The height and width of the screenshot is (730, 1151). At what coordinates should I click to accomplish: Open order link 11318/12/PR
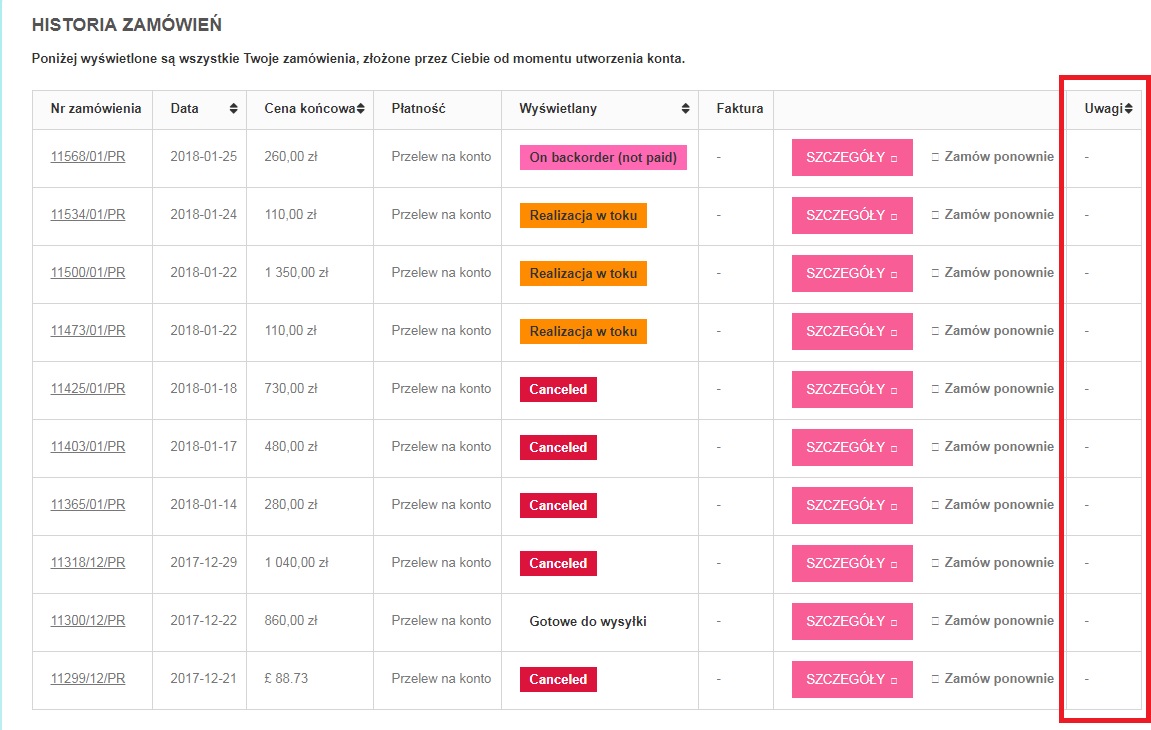click(88, 563)
